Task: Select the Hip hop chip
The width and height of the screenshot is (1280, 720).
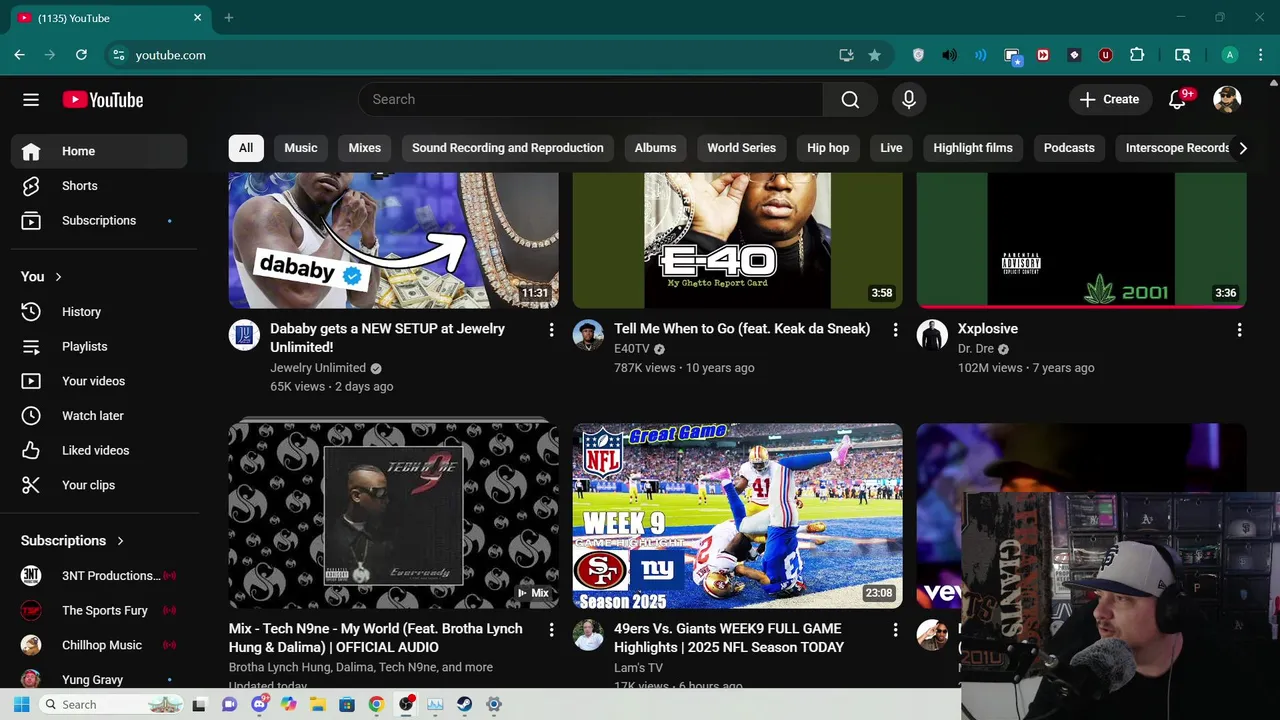Action: (x=828, y=148)
